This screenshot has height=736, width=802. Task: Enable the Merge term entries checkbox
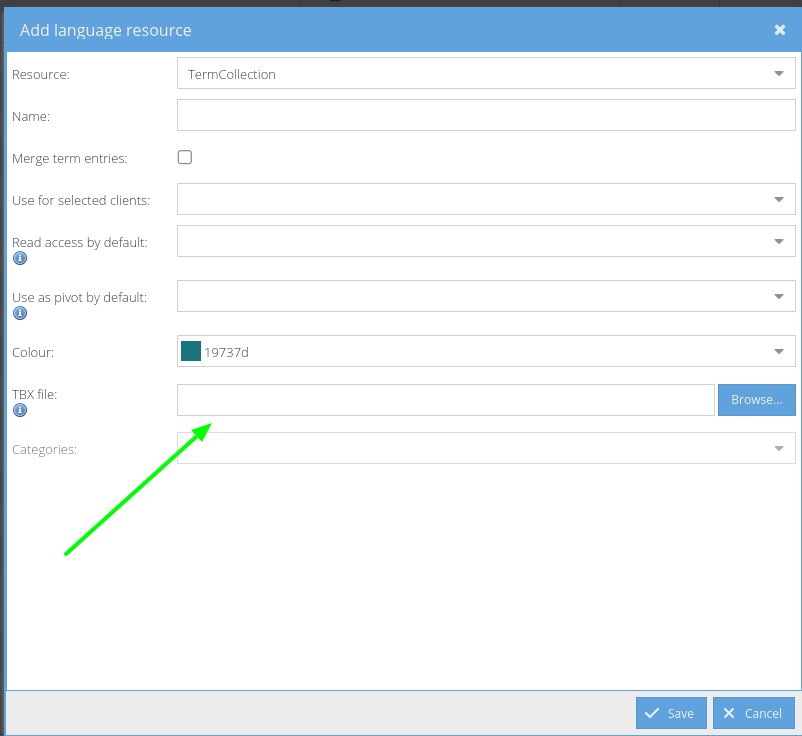click(185, 157)
